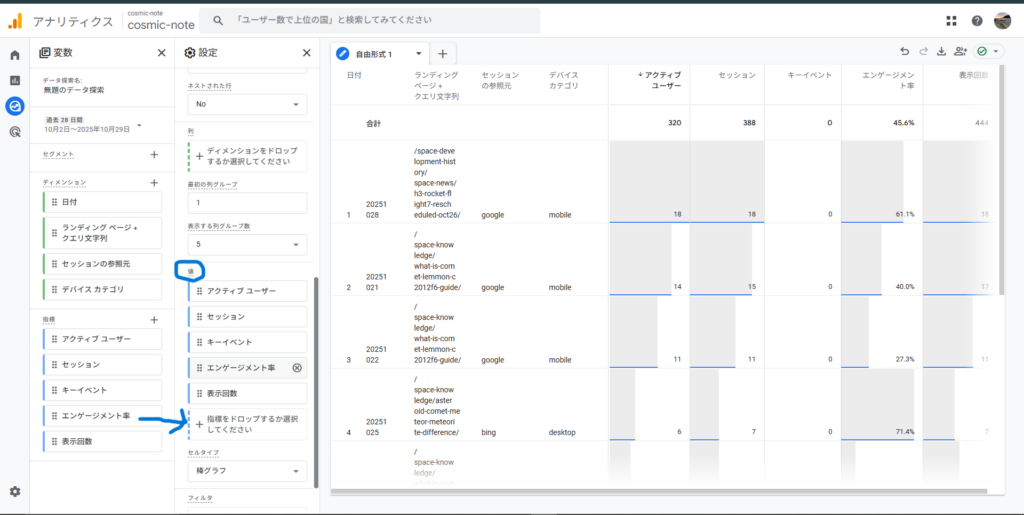
Task: Open Reports icon in the left sidebar
Action: [x=15, y=80]
